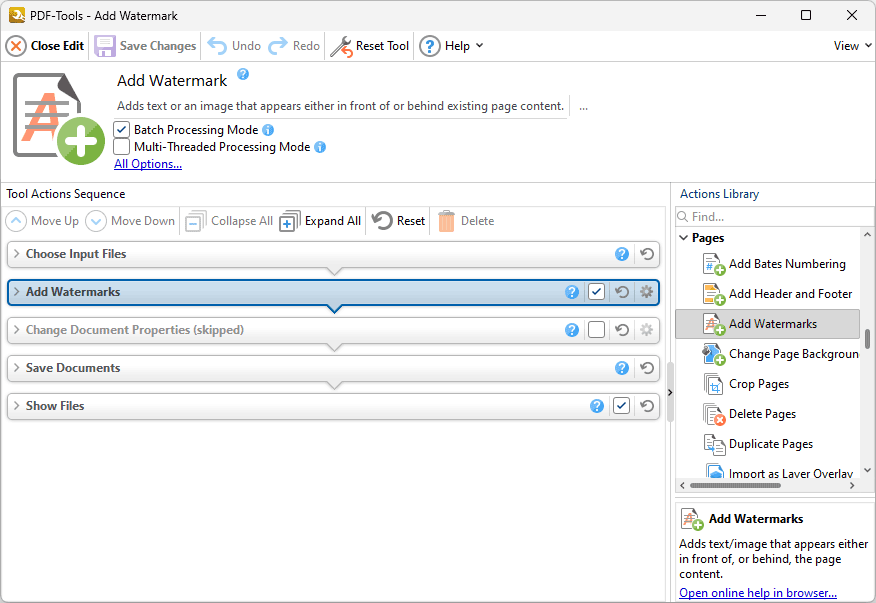Reset the Save Documents step
876x603 pixels.
(x=647, y=368)
